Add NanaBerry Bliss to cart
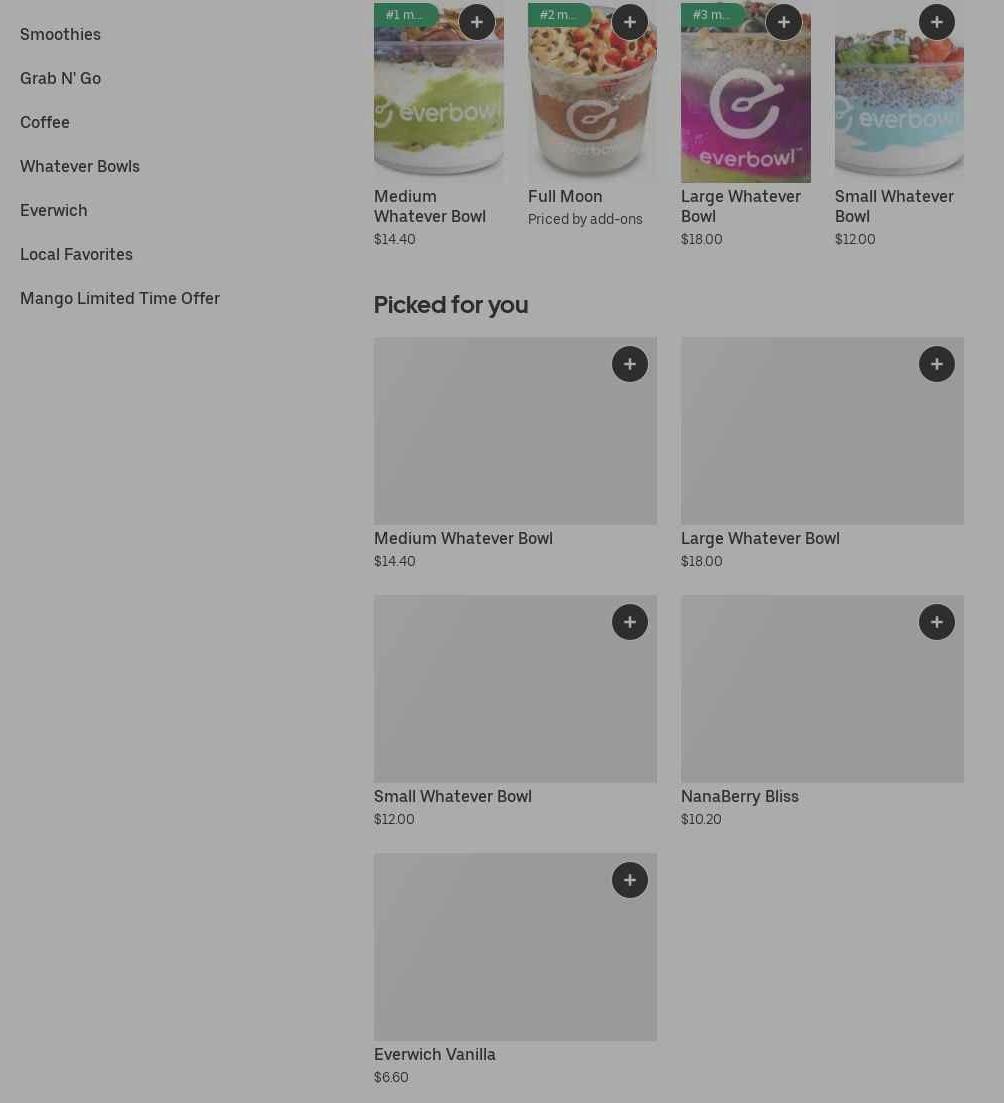The height and width of the screenshot is (1103, 1004). tap(937, 622)
